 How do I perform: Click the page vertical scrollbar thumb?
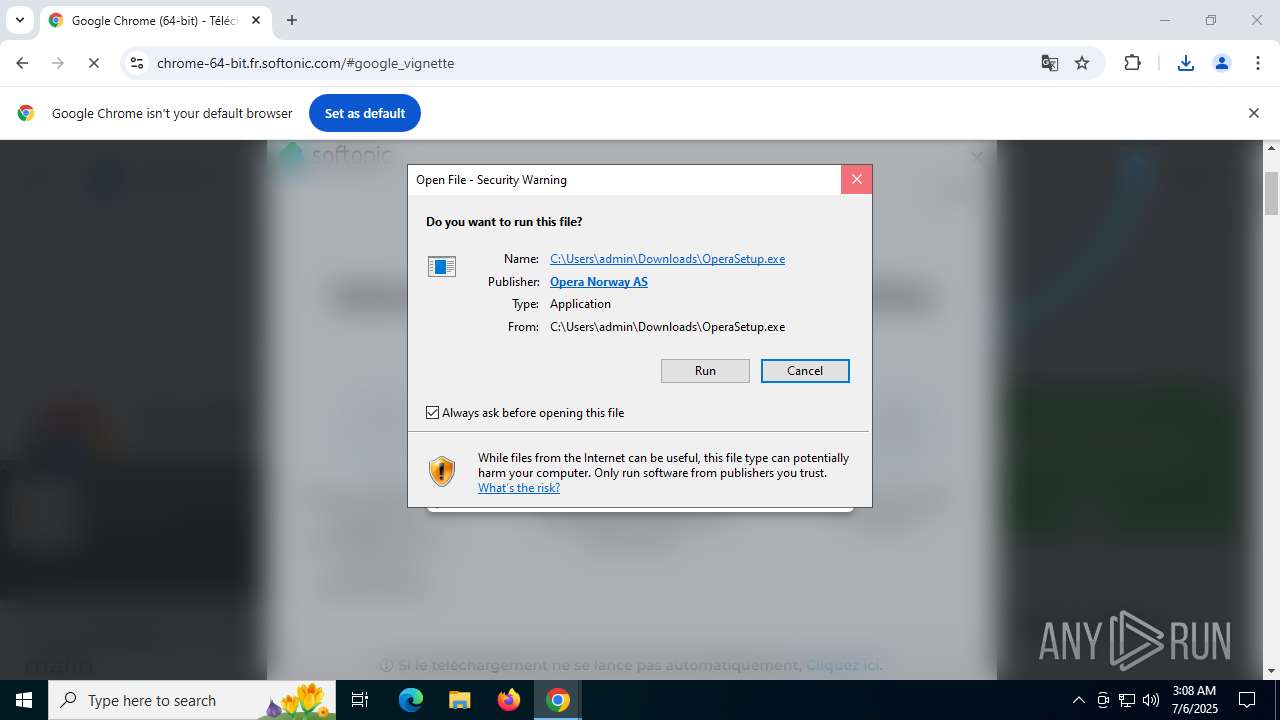[1272, 193]
